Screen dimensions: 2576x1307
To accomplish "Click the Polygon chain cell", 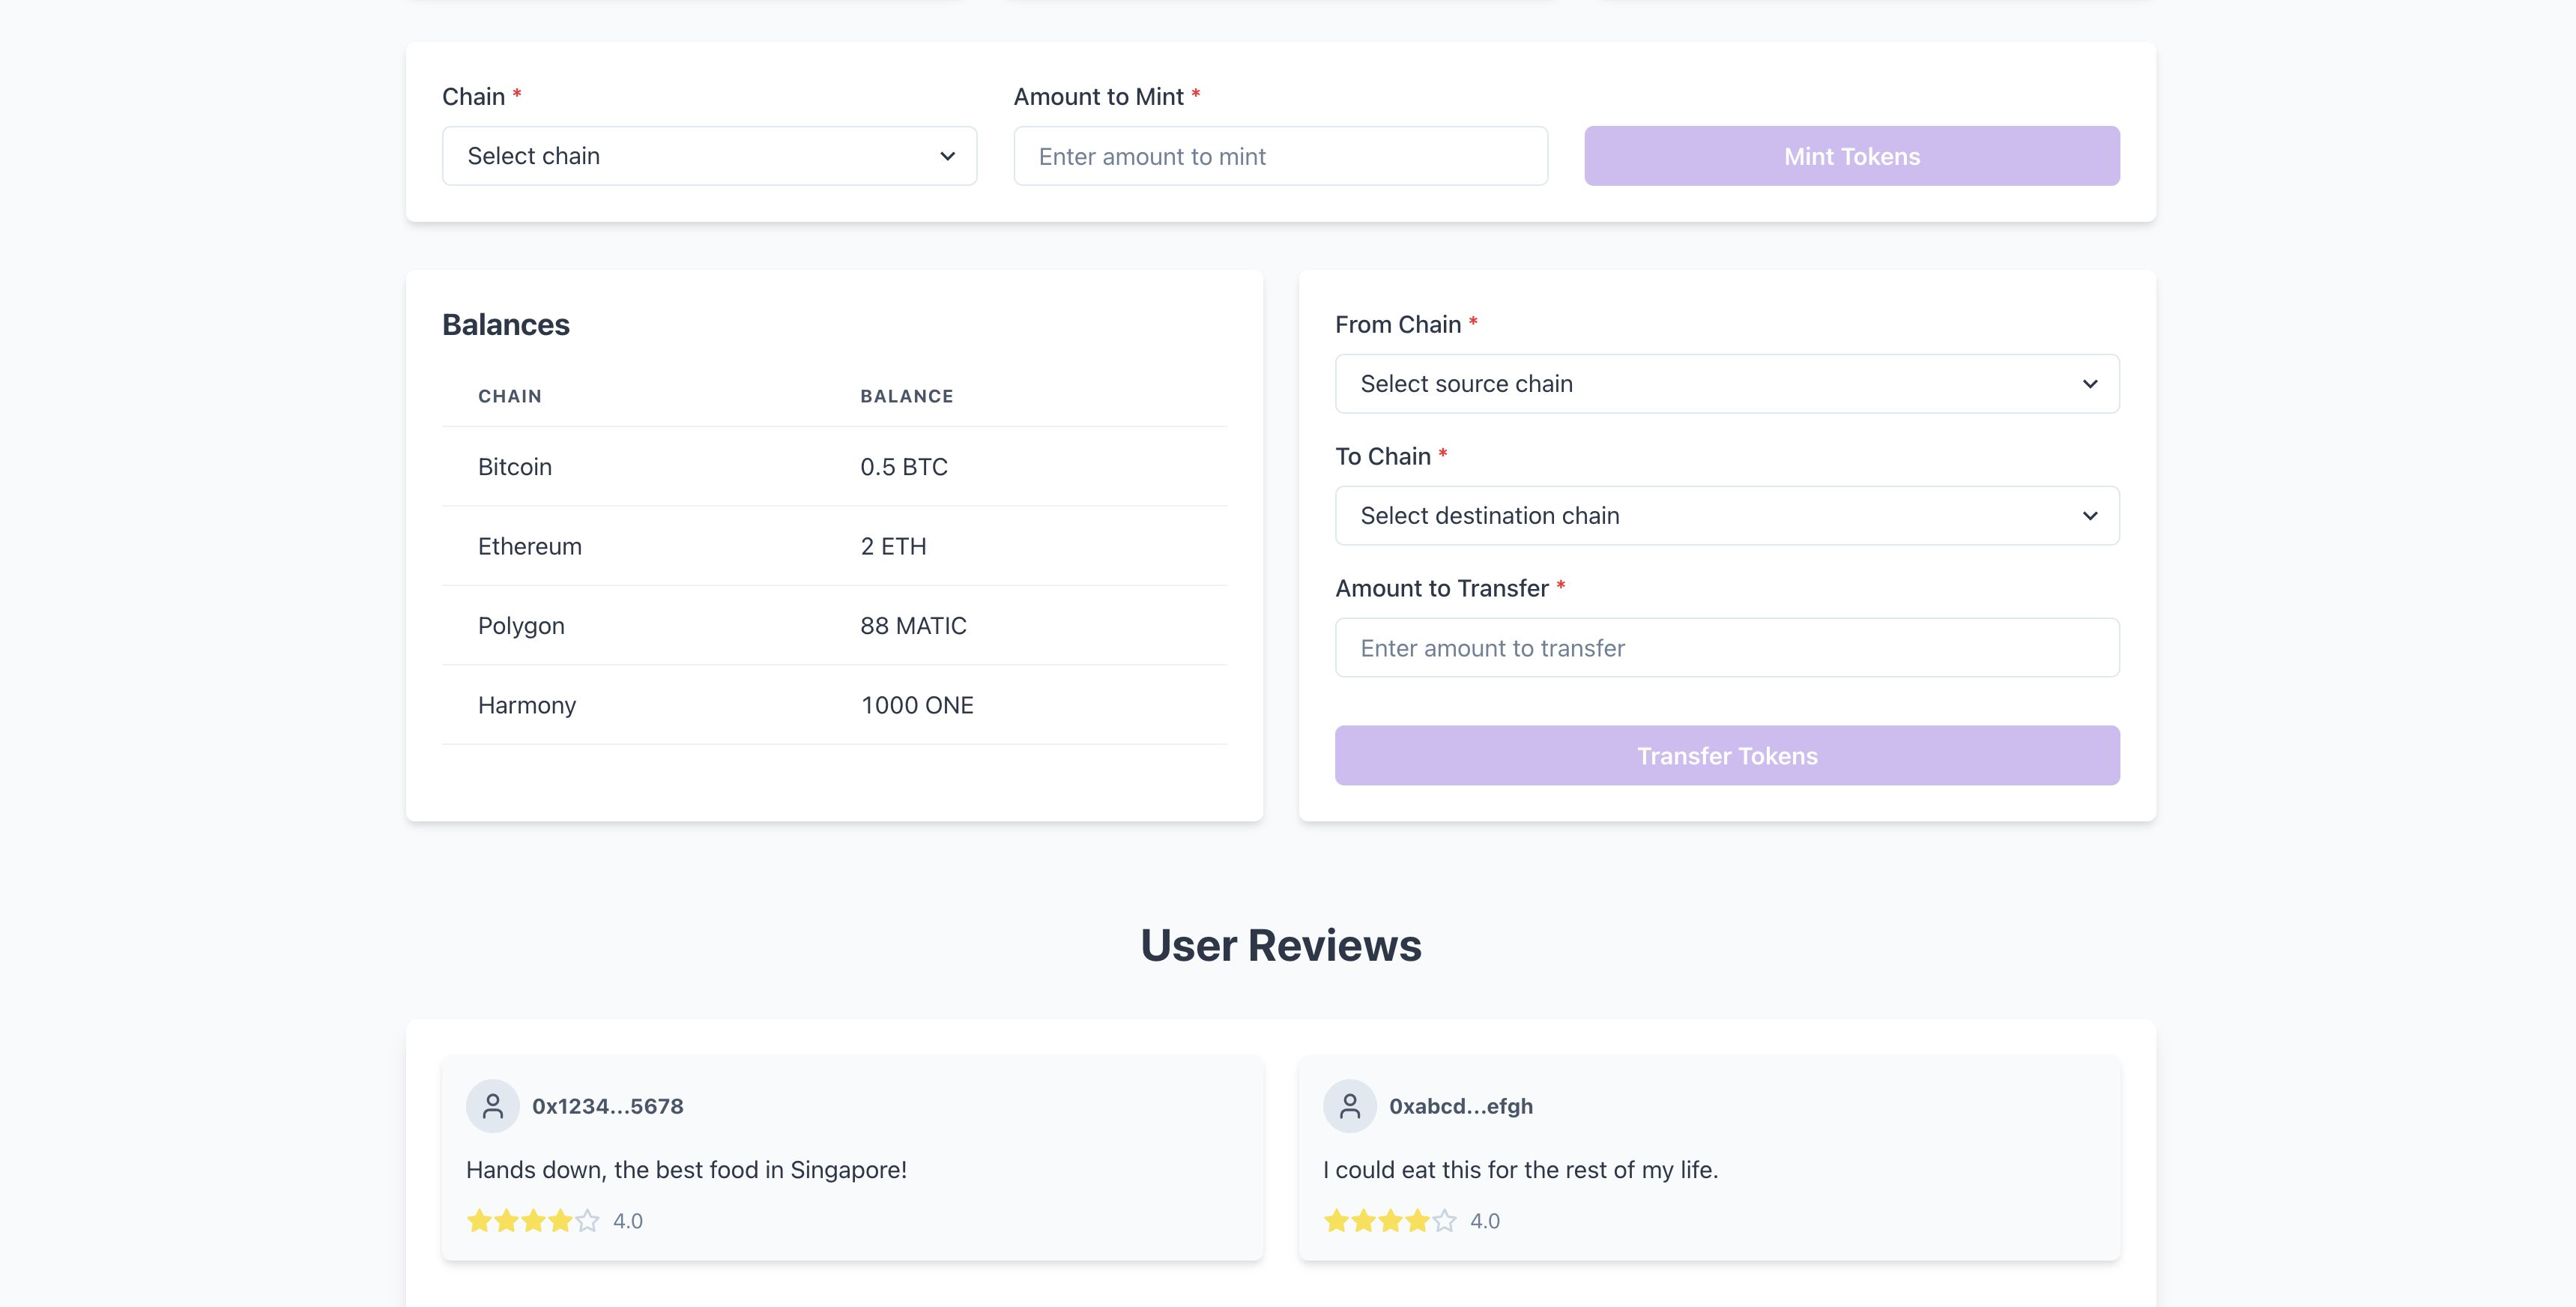I will (521, 626).
